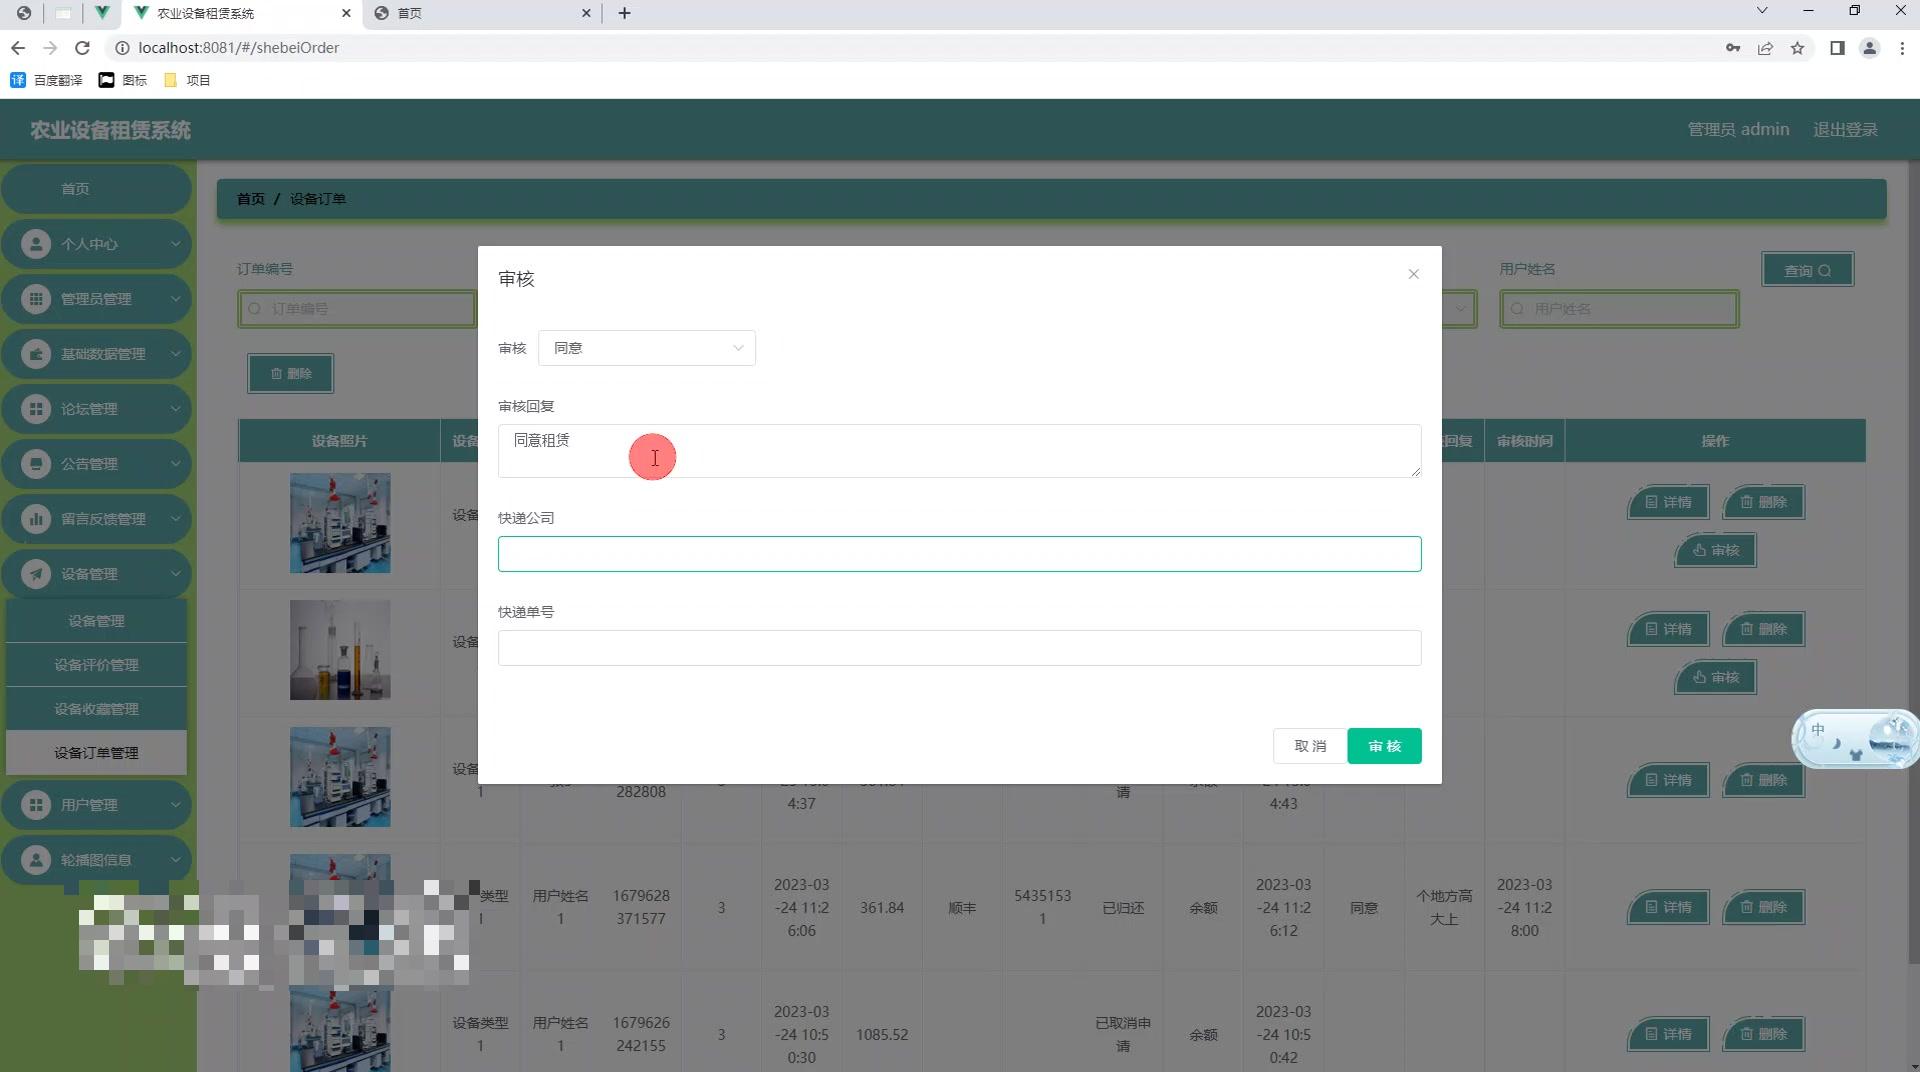Expand the 用户管理 sidebar section
The width and height of the screenshot is (1920, 1072).
[97, 804]
